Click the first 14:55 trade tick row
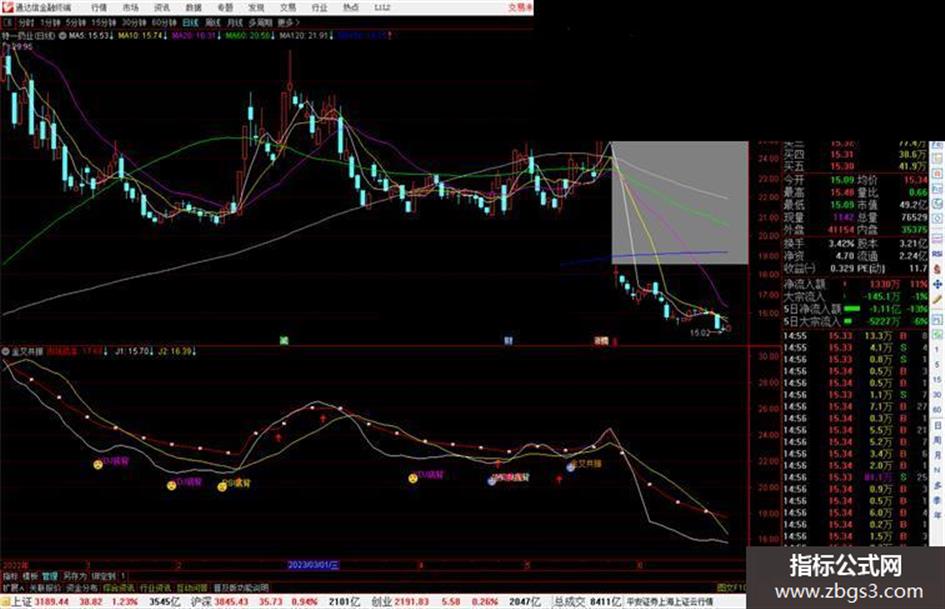This screenshot has height=609, width=945. [855, 336]
